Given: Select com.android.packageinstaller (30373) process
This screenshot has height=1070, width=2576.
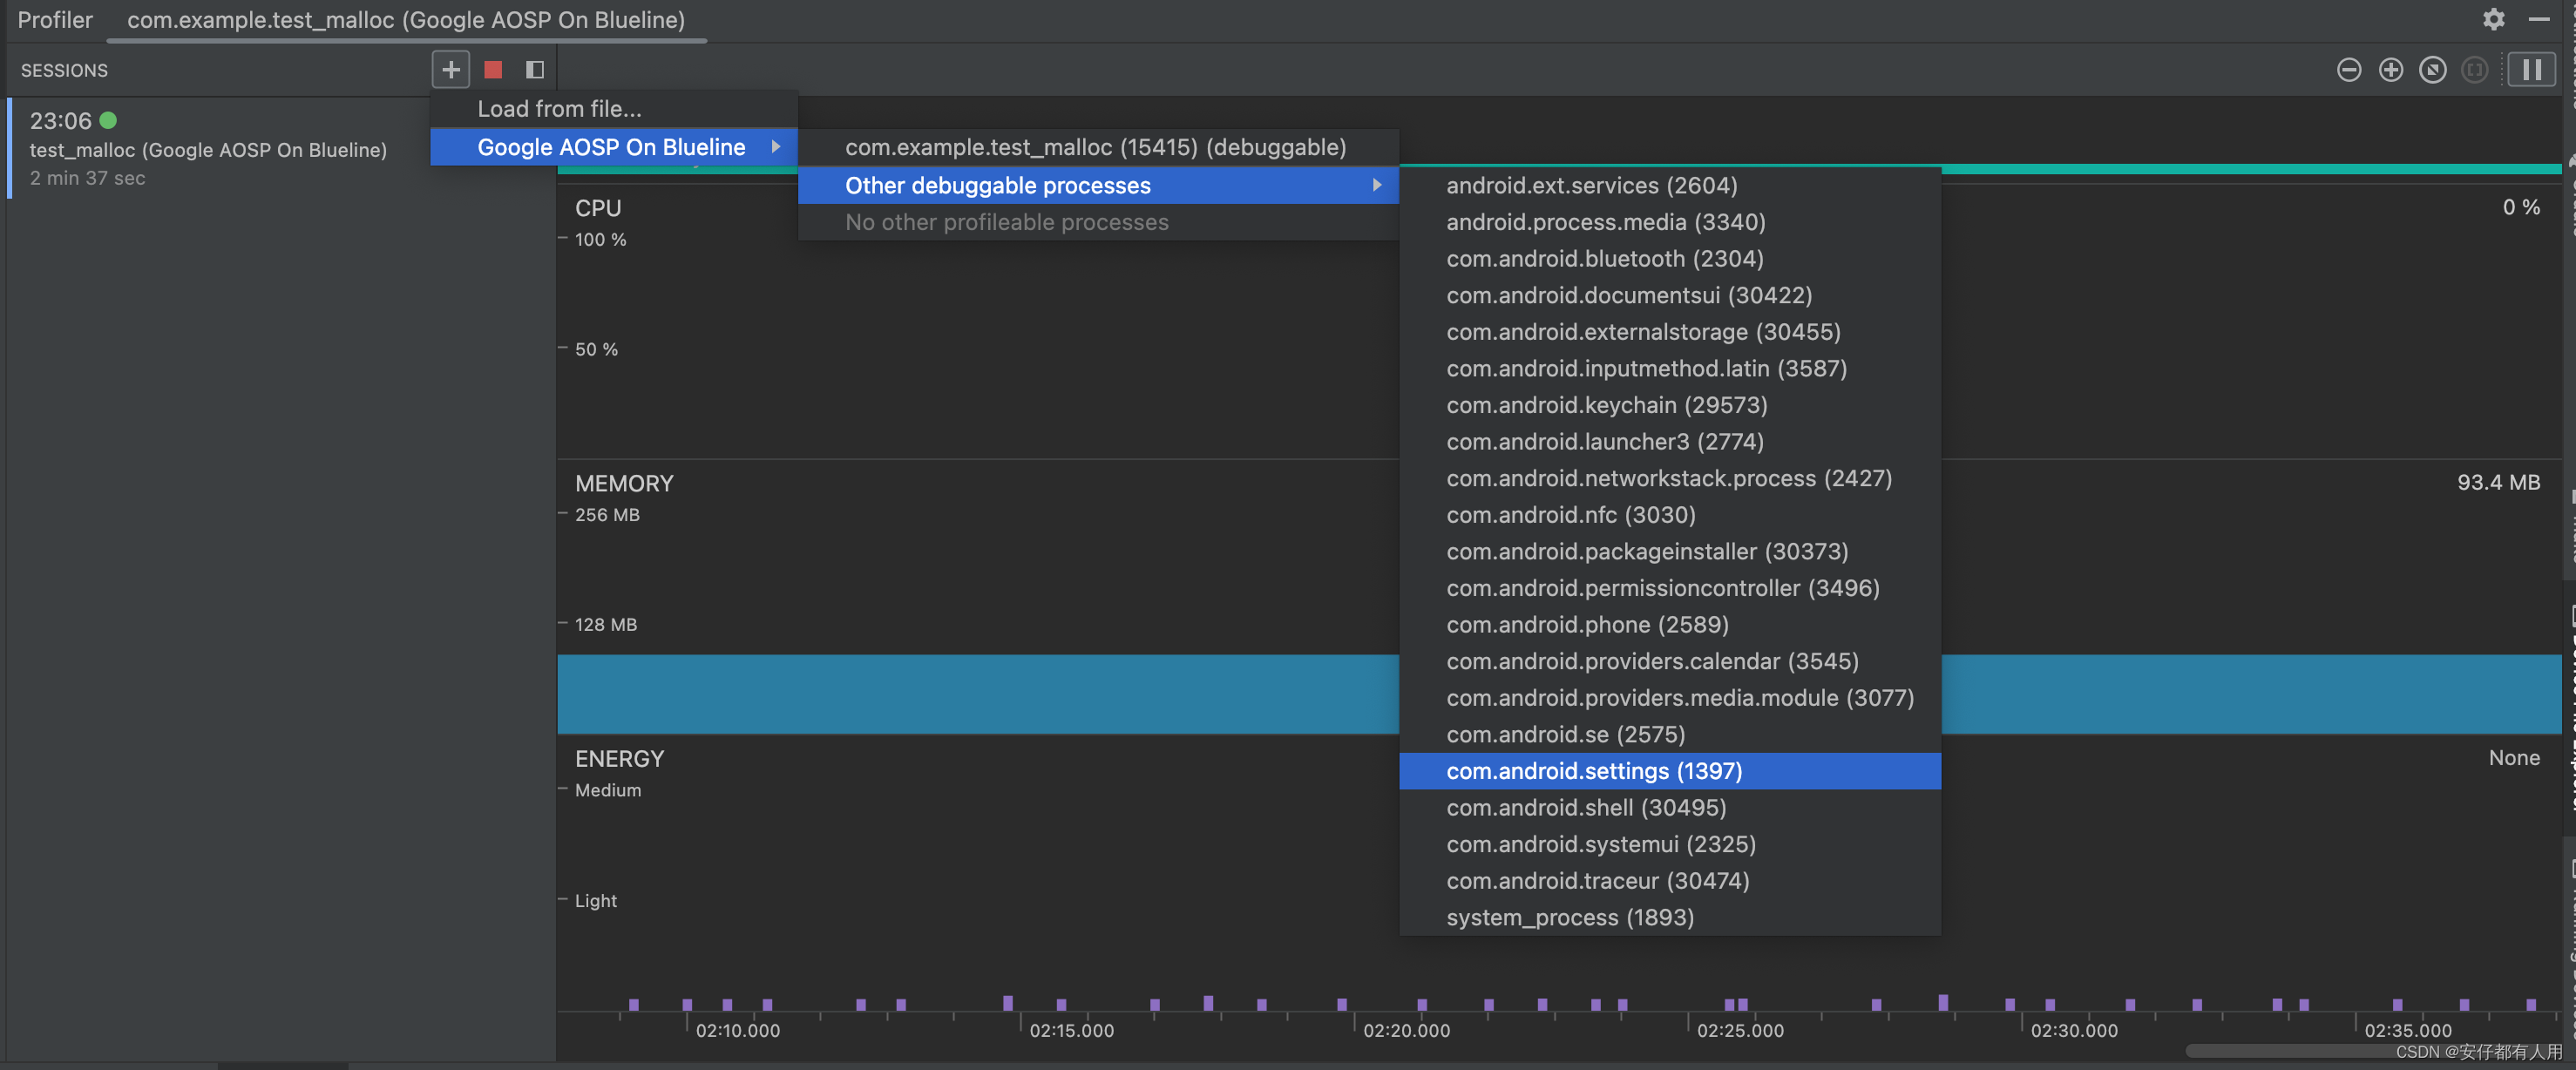Looking at the screenshot, I should [x=1670, y=551].
